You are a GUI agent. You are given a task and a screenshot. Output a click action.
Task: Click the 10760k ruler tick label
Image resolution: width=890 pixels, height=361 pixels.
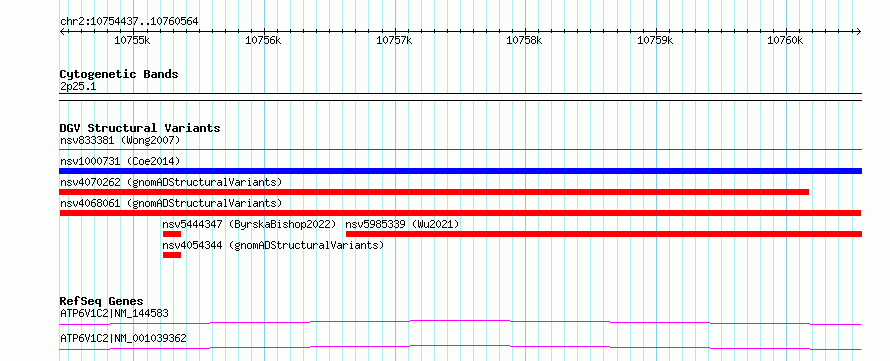pos(786,40)
